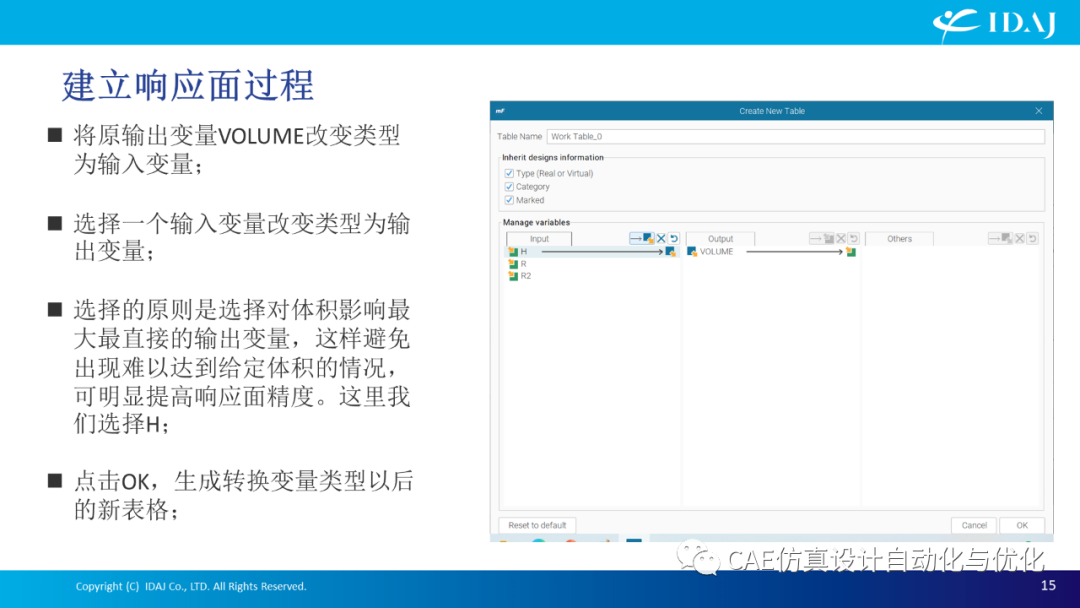Click the undo reset icon beside Input
Viewport: 1080px width, 608px height.
tap(674, 238)
